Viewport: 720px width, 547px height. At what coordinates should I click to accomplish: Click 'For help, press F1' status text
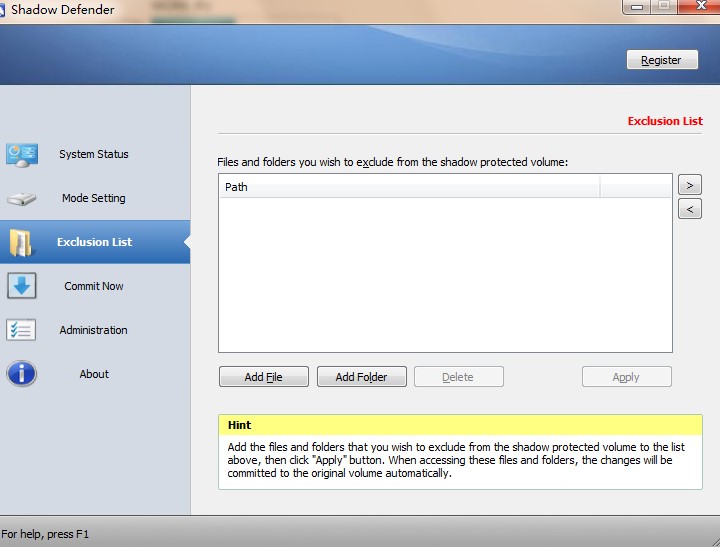[x=45, y=534]
